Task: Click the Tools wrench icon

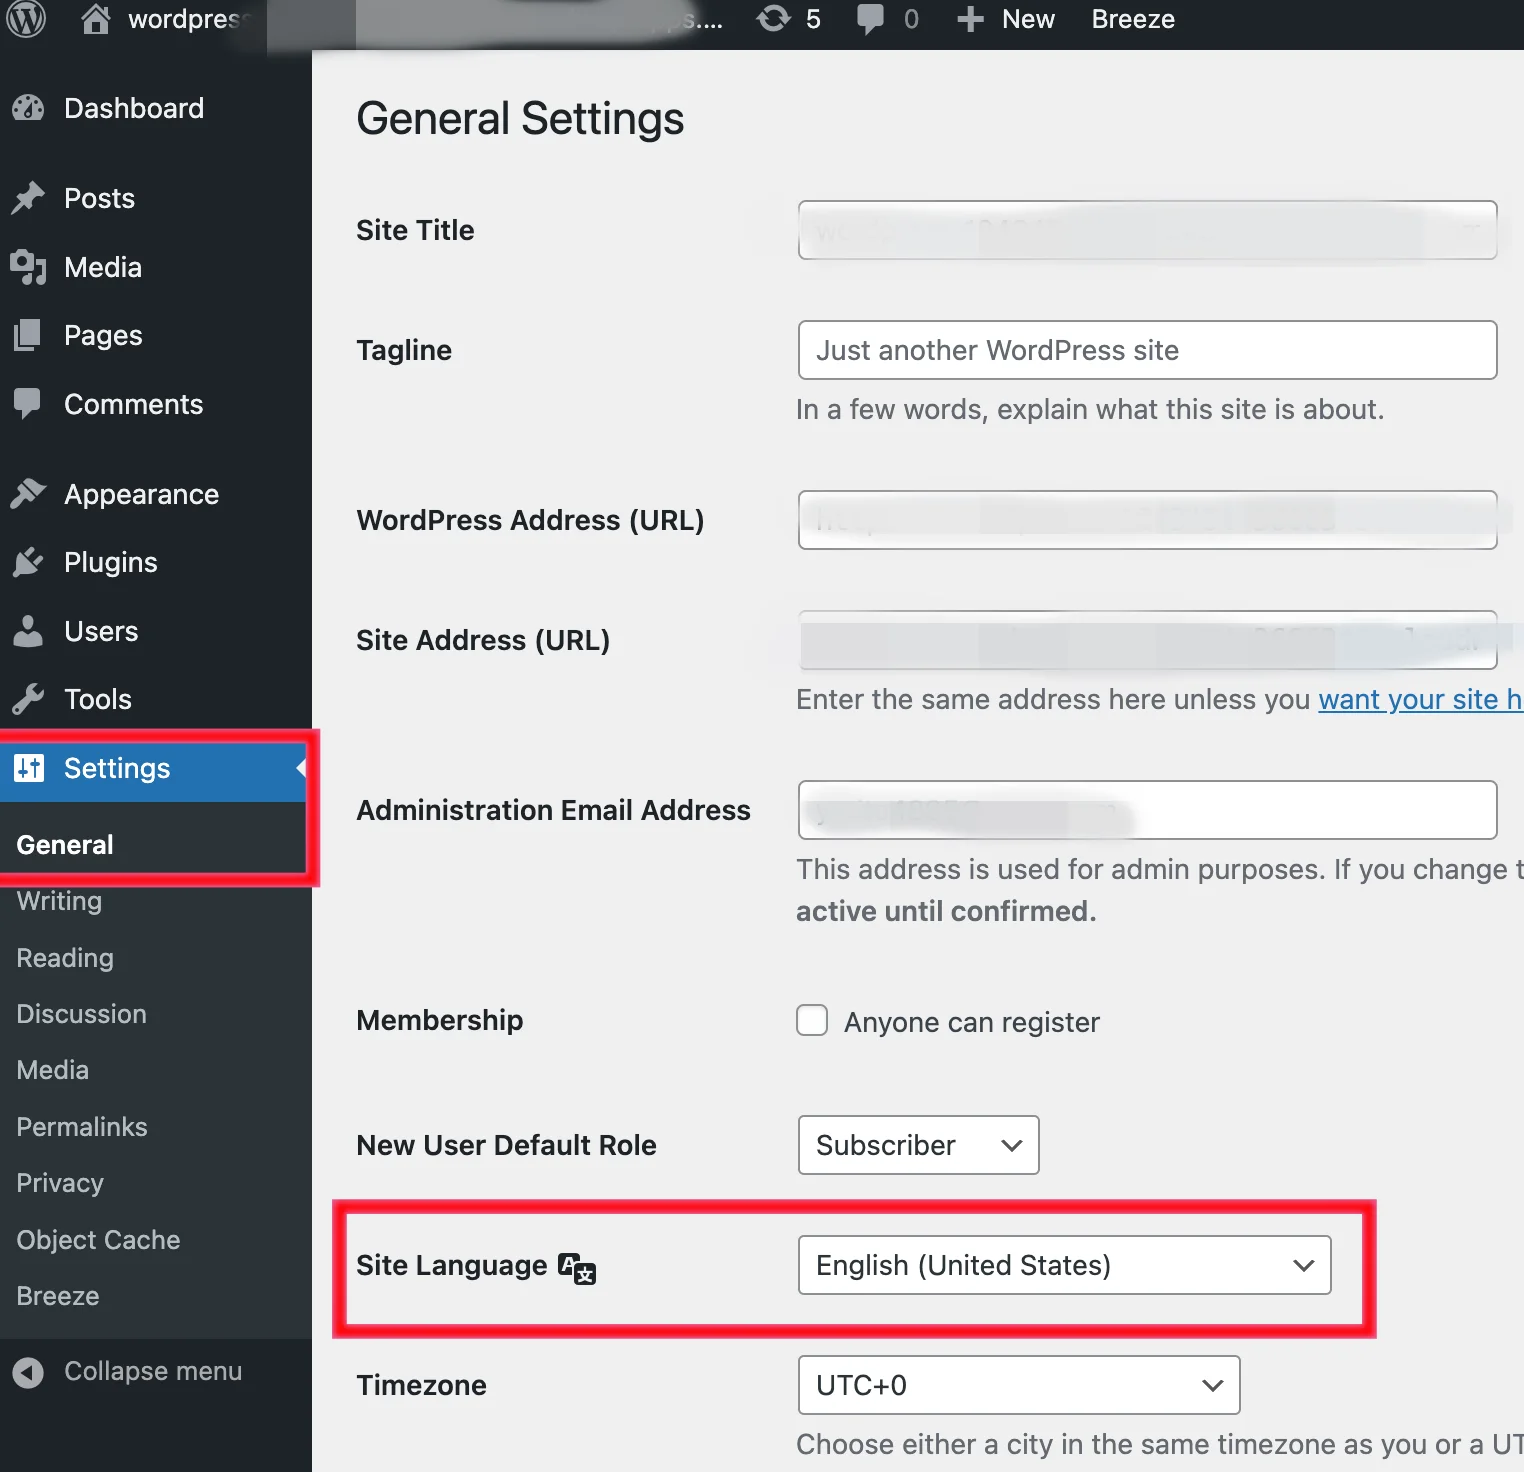Action: [28, 699]
